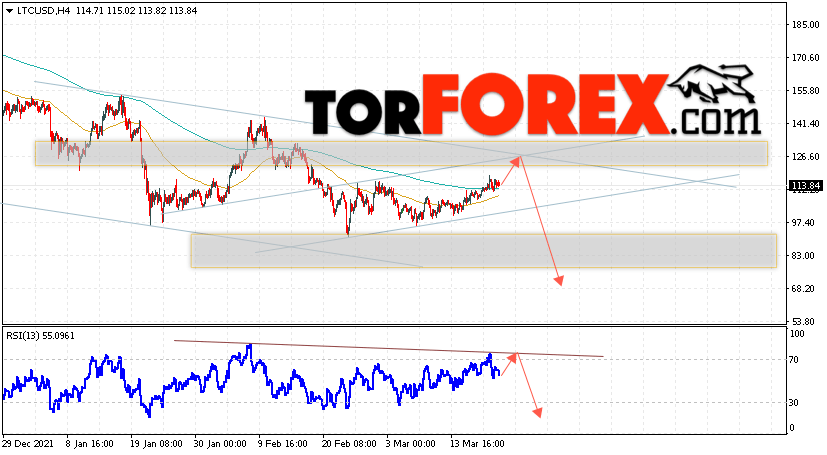Click the 53.80 price scale label

(805, 322)
